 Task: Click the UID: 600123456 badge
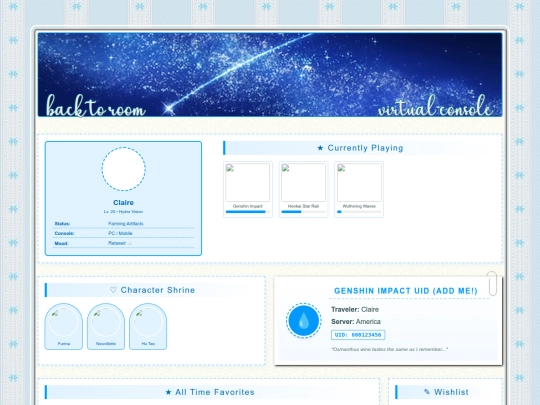click(x=358, y=335)
